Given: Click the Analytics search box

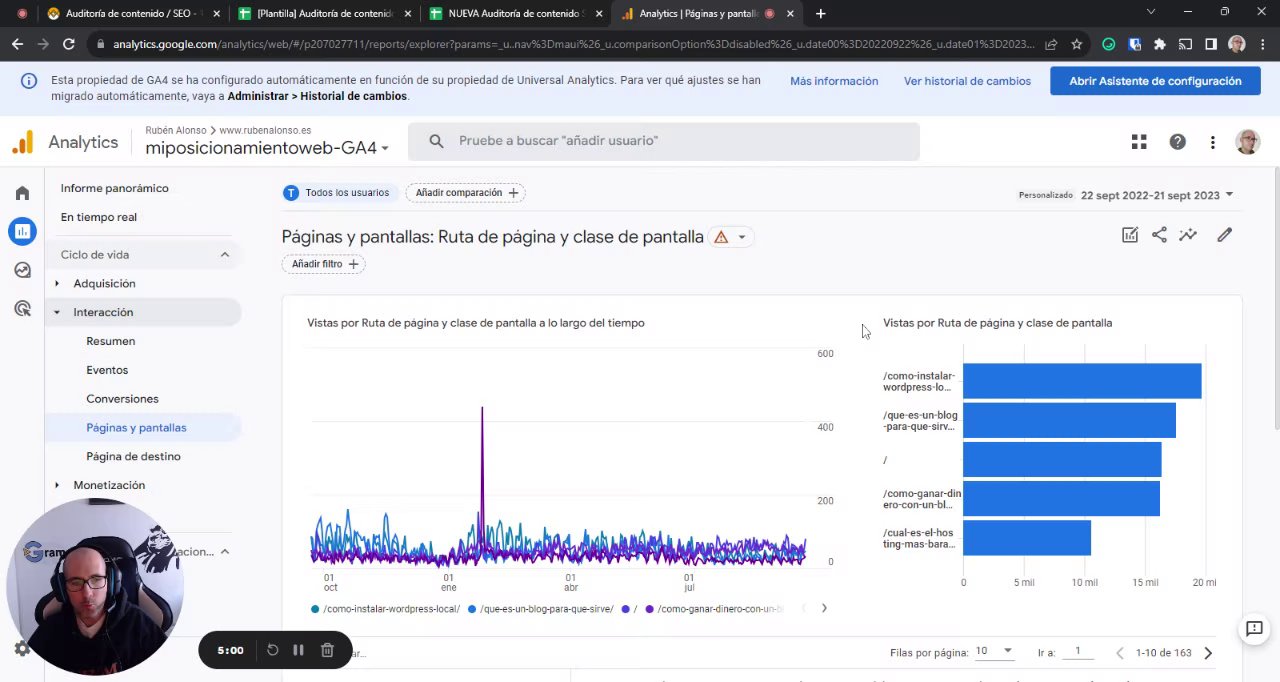Looking at the screenshot, I should tap(663, 141).
